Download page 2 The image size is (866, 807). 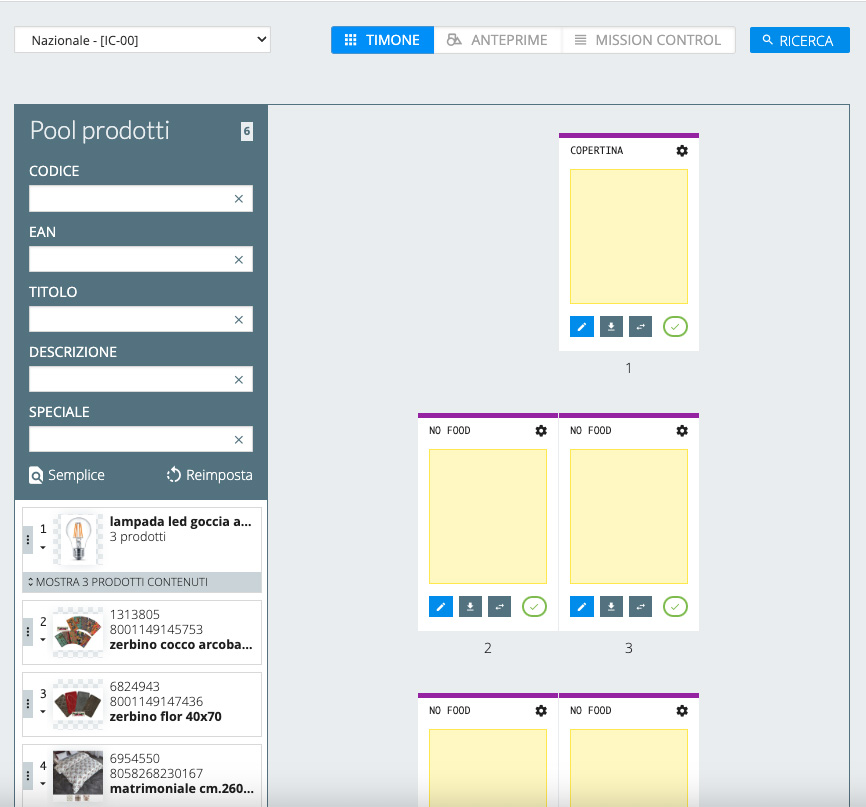(x=471, y=607)
